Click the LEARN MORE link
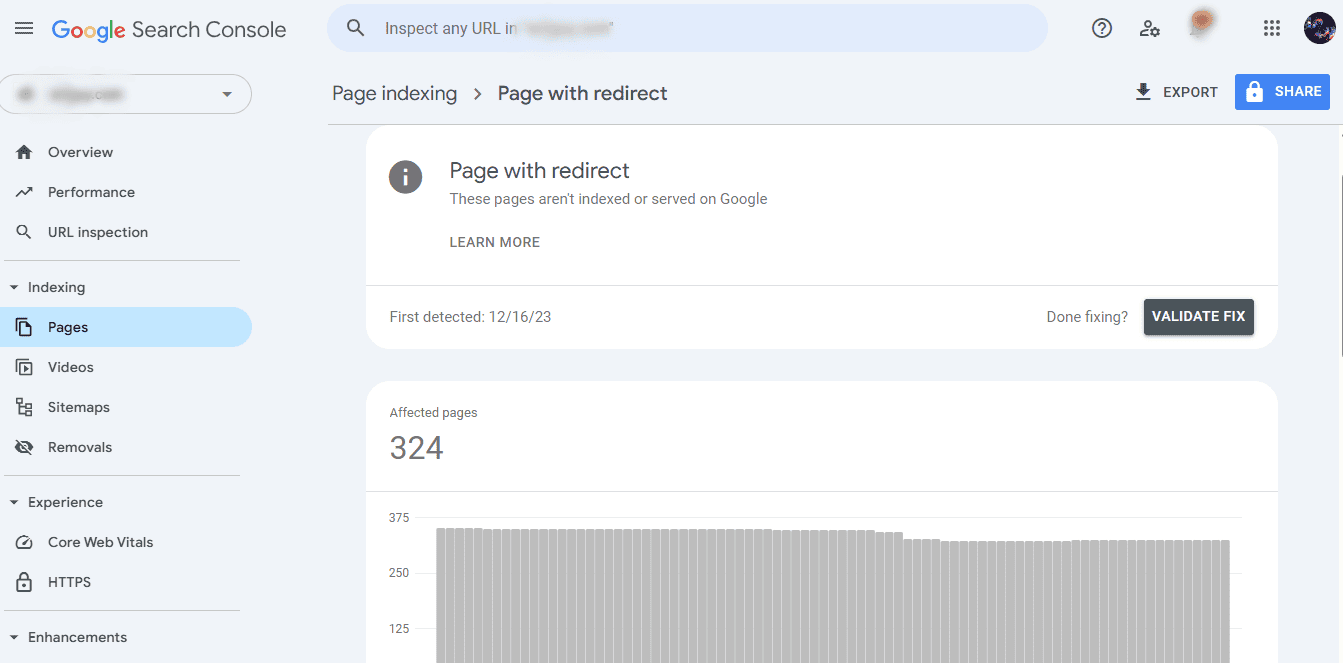The image size is (1343, 663). [x=494, y=242]
